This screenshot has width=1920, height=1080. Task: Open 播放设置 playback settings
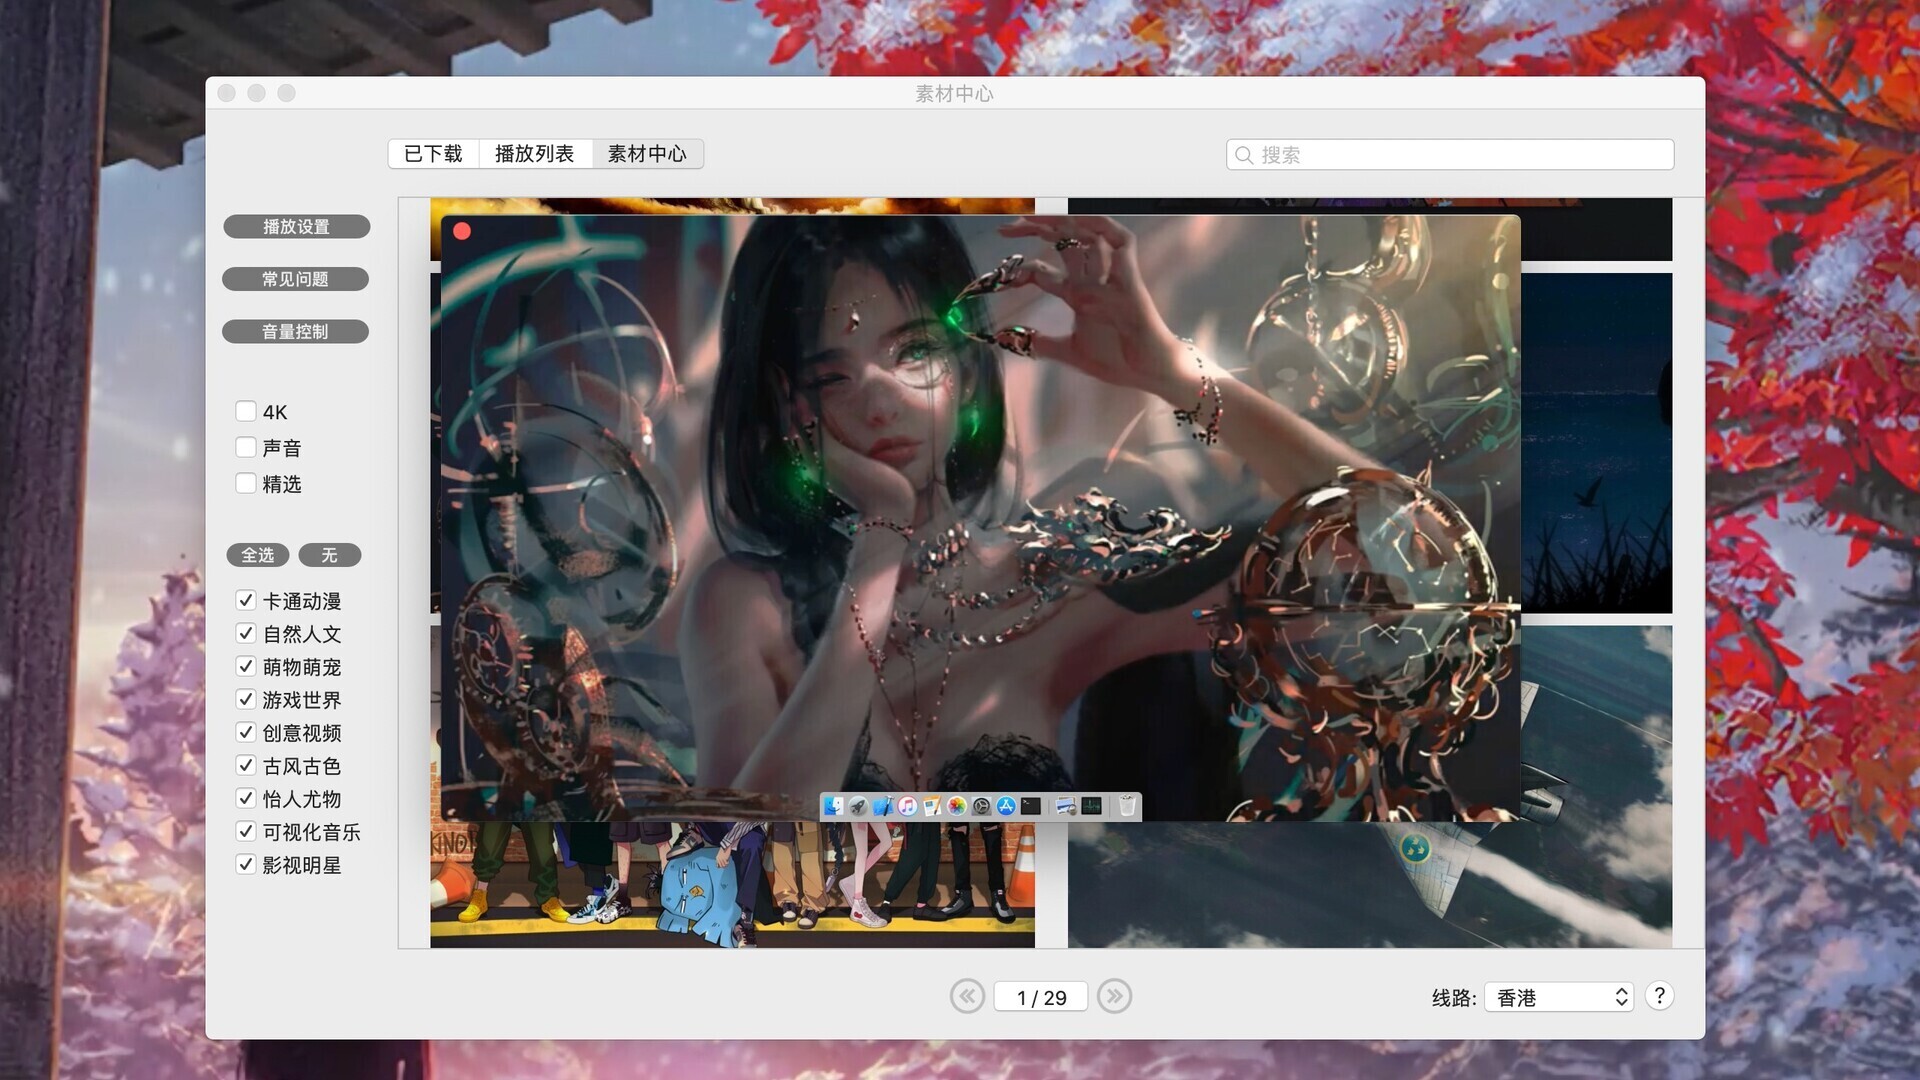[296, 227]
